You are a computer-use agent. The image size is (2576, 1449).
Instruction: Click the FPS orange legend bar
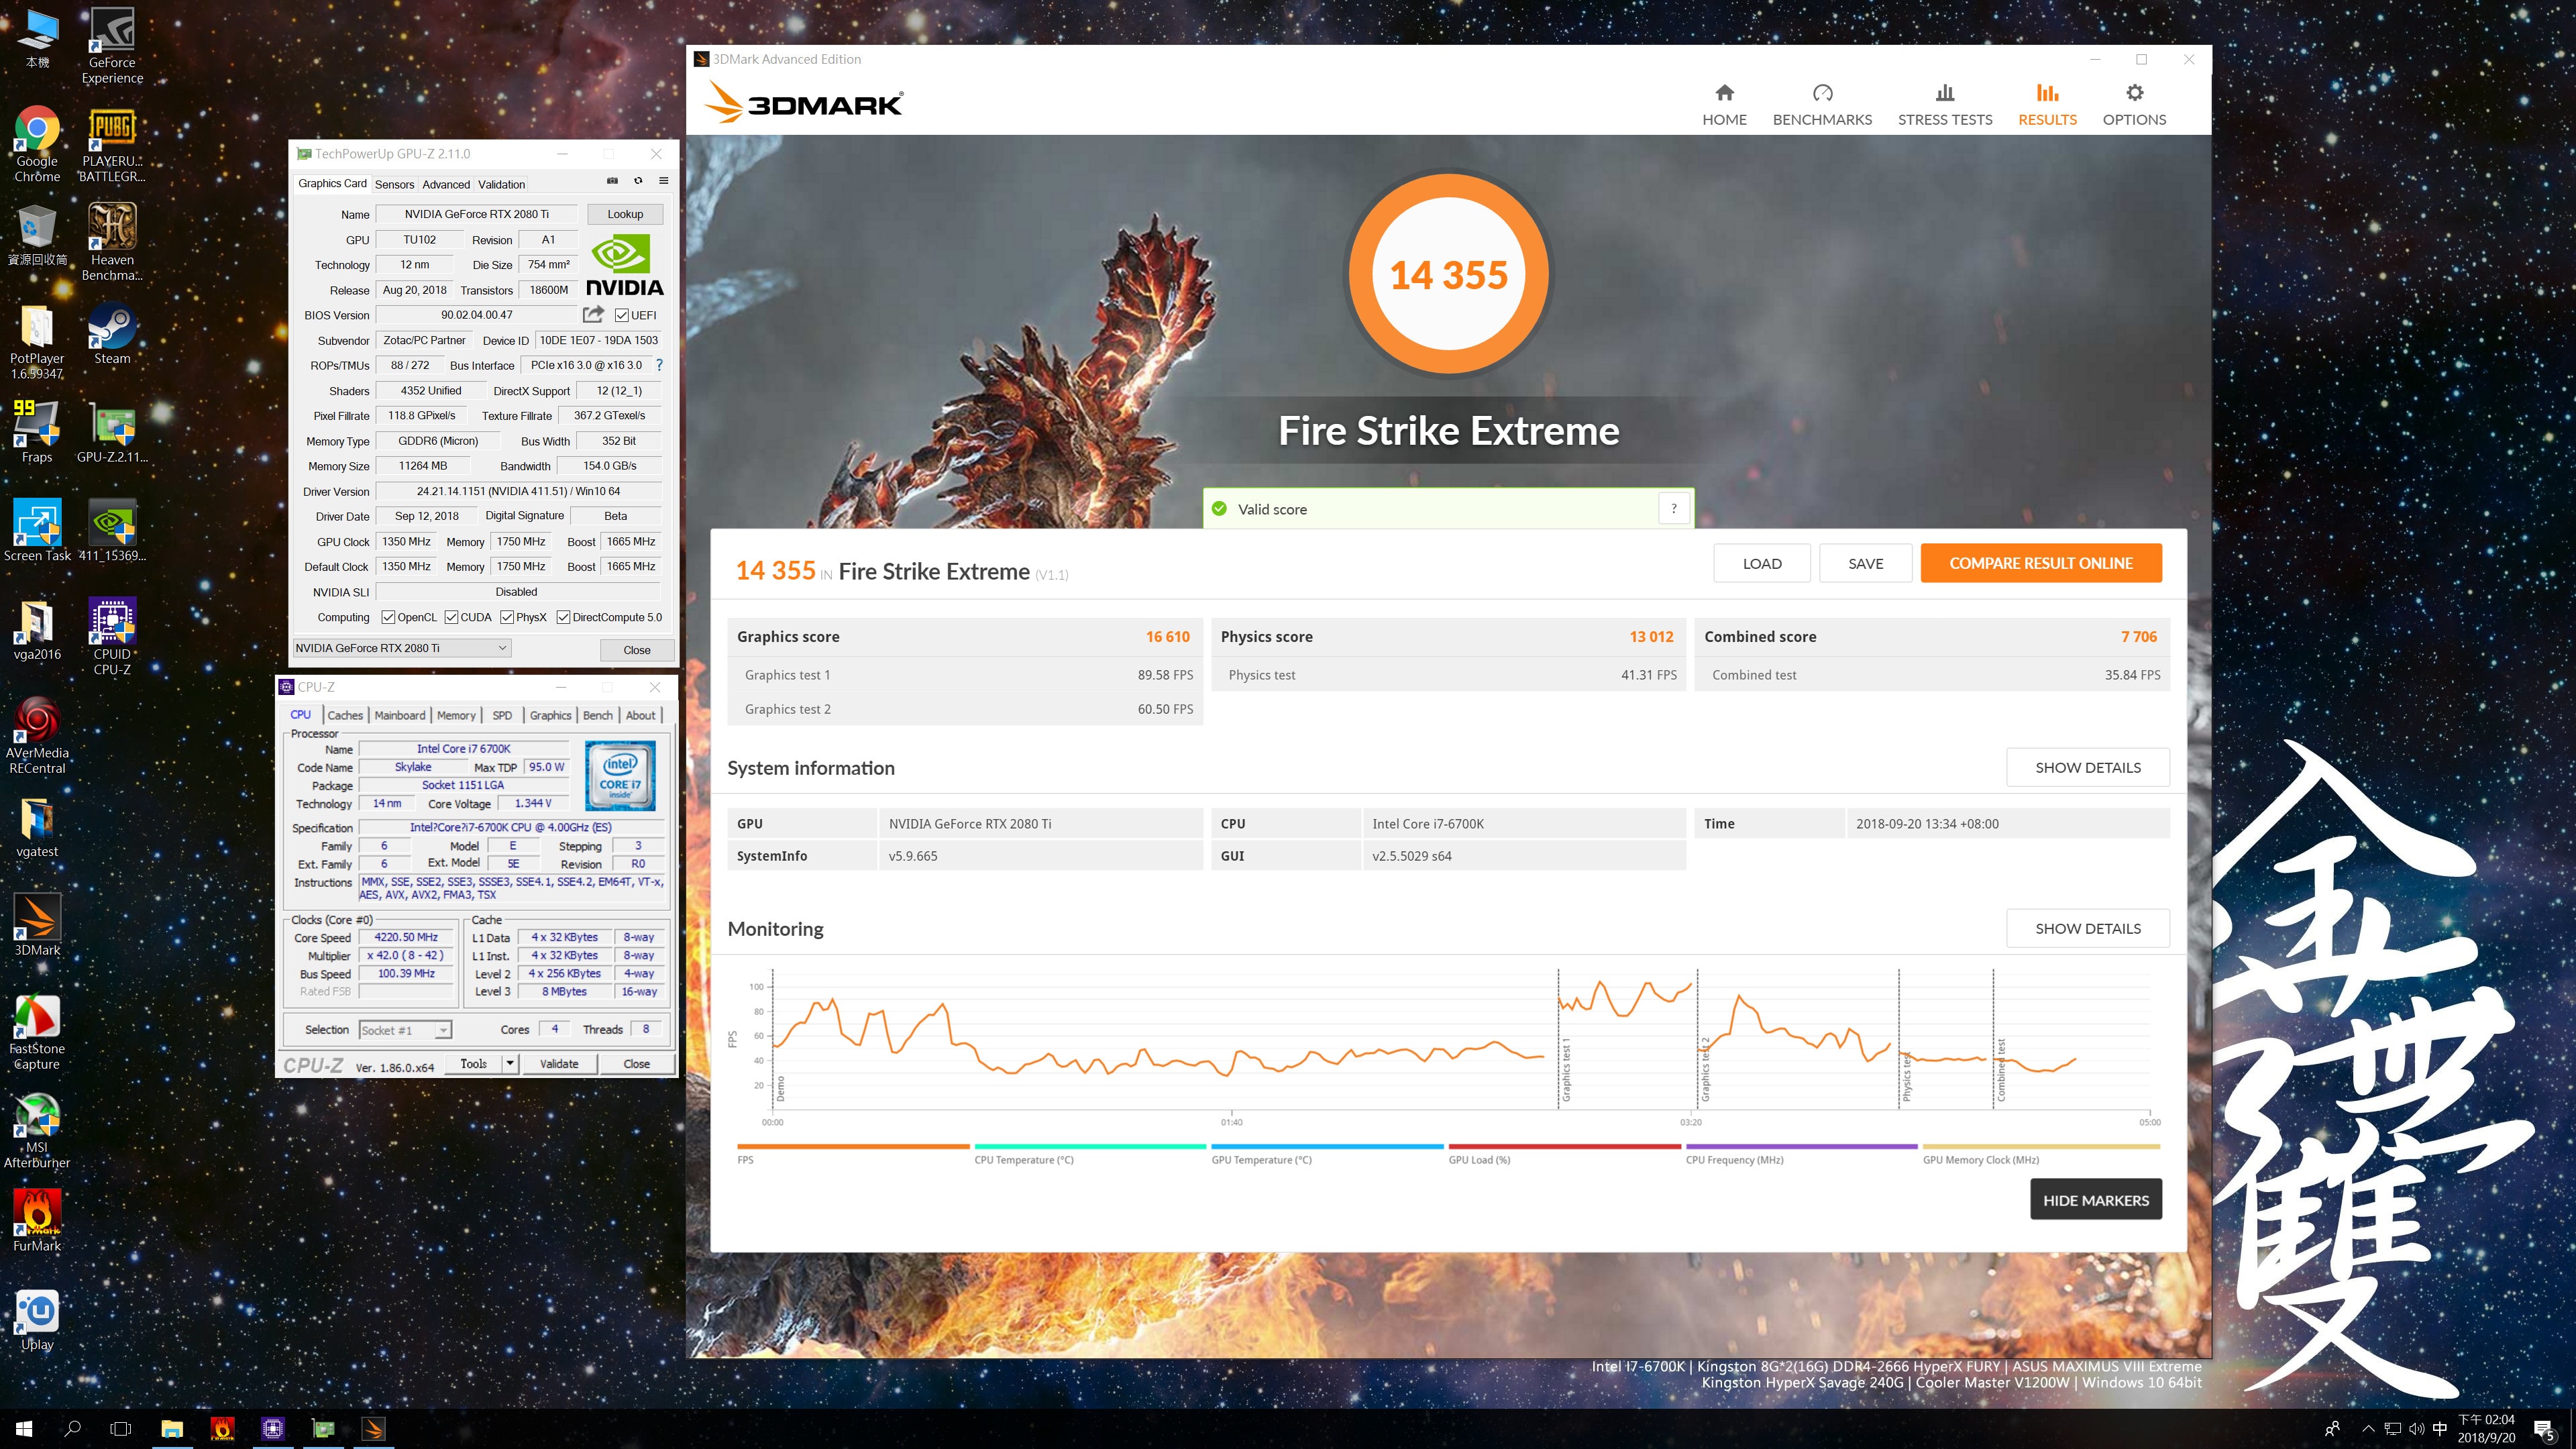click(x=853, y=1146)
